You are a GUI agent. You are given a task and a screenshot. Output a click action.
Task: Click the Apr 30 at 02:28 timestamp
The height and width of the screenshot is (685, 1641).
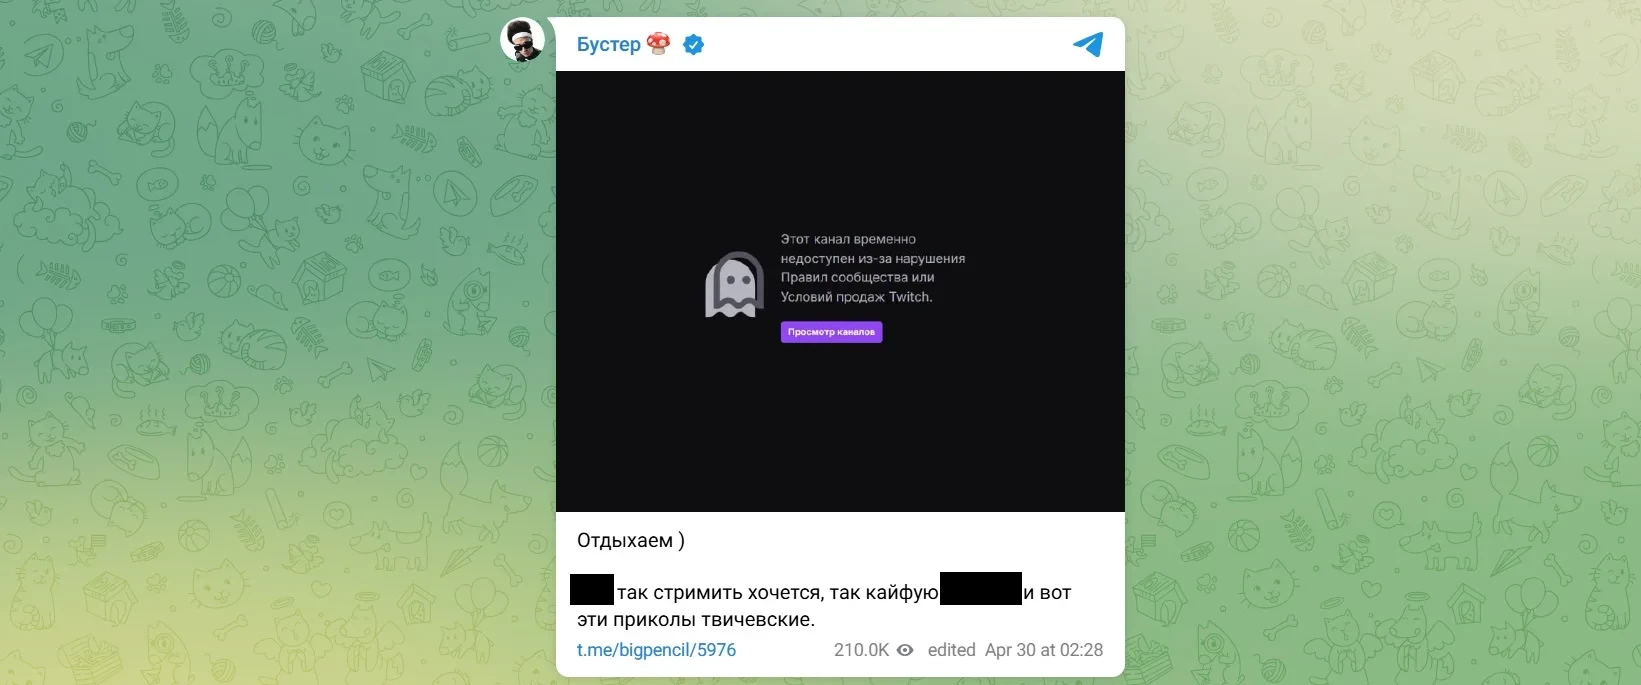click(x=1044, y=650)
